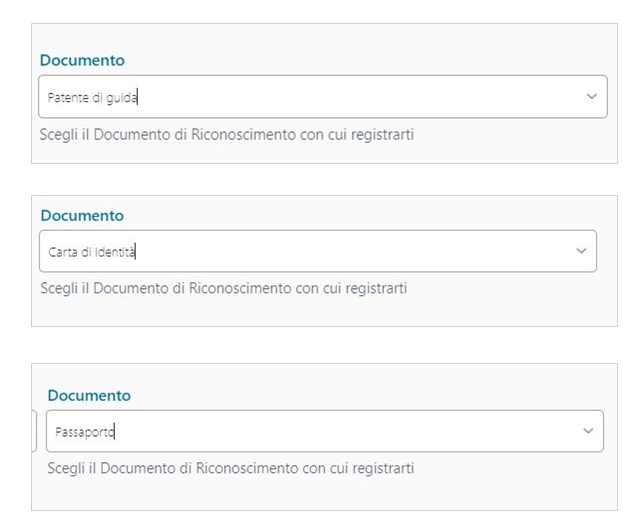Click Documento label above Passaporto
638x532 pixels.
89,396
